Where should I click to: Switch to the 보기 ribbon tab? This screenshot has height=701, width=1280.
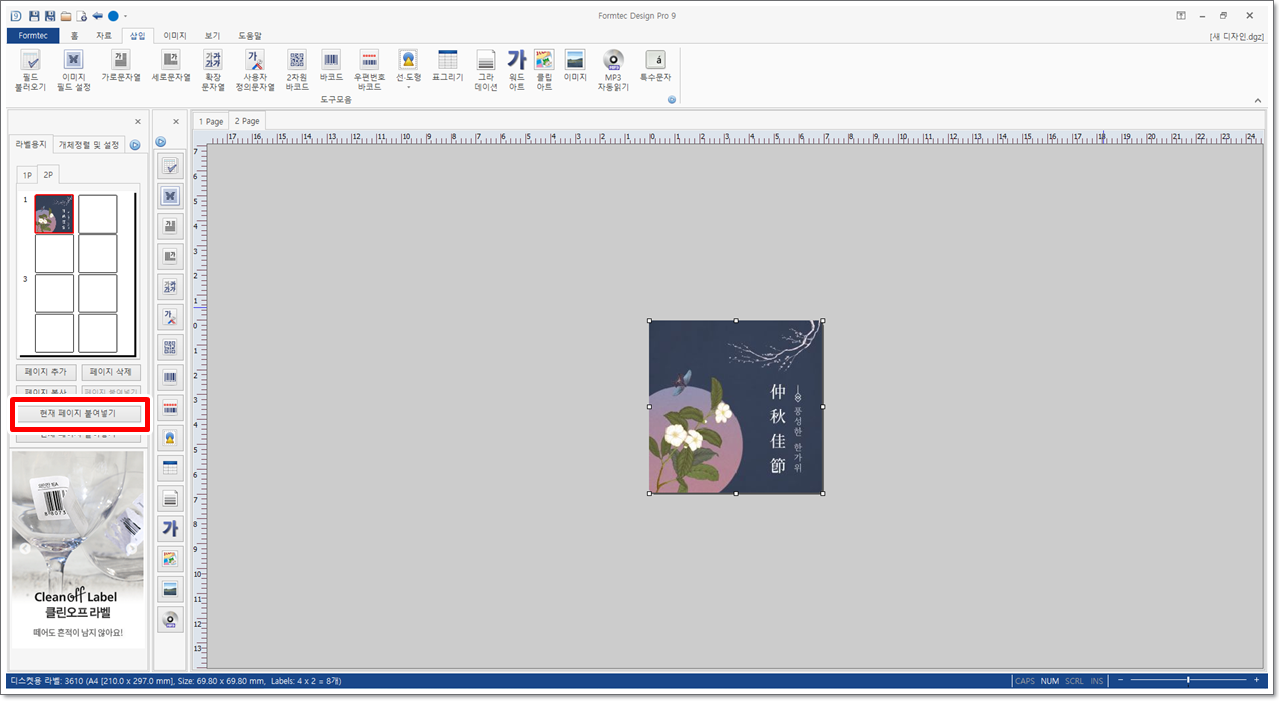(212, 35)
